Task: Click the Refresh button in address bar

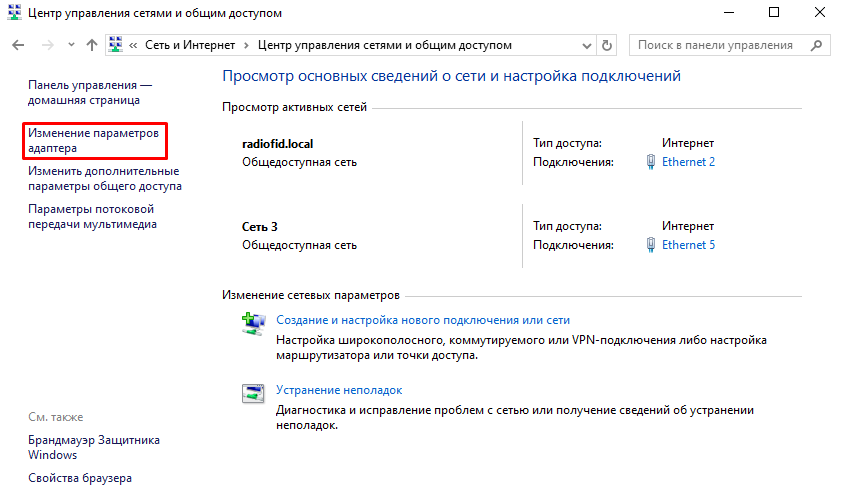Action: [607, 45]
